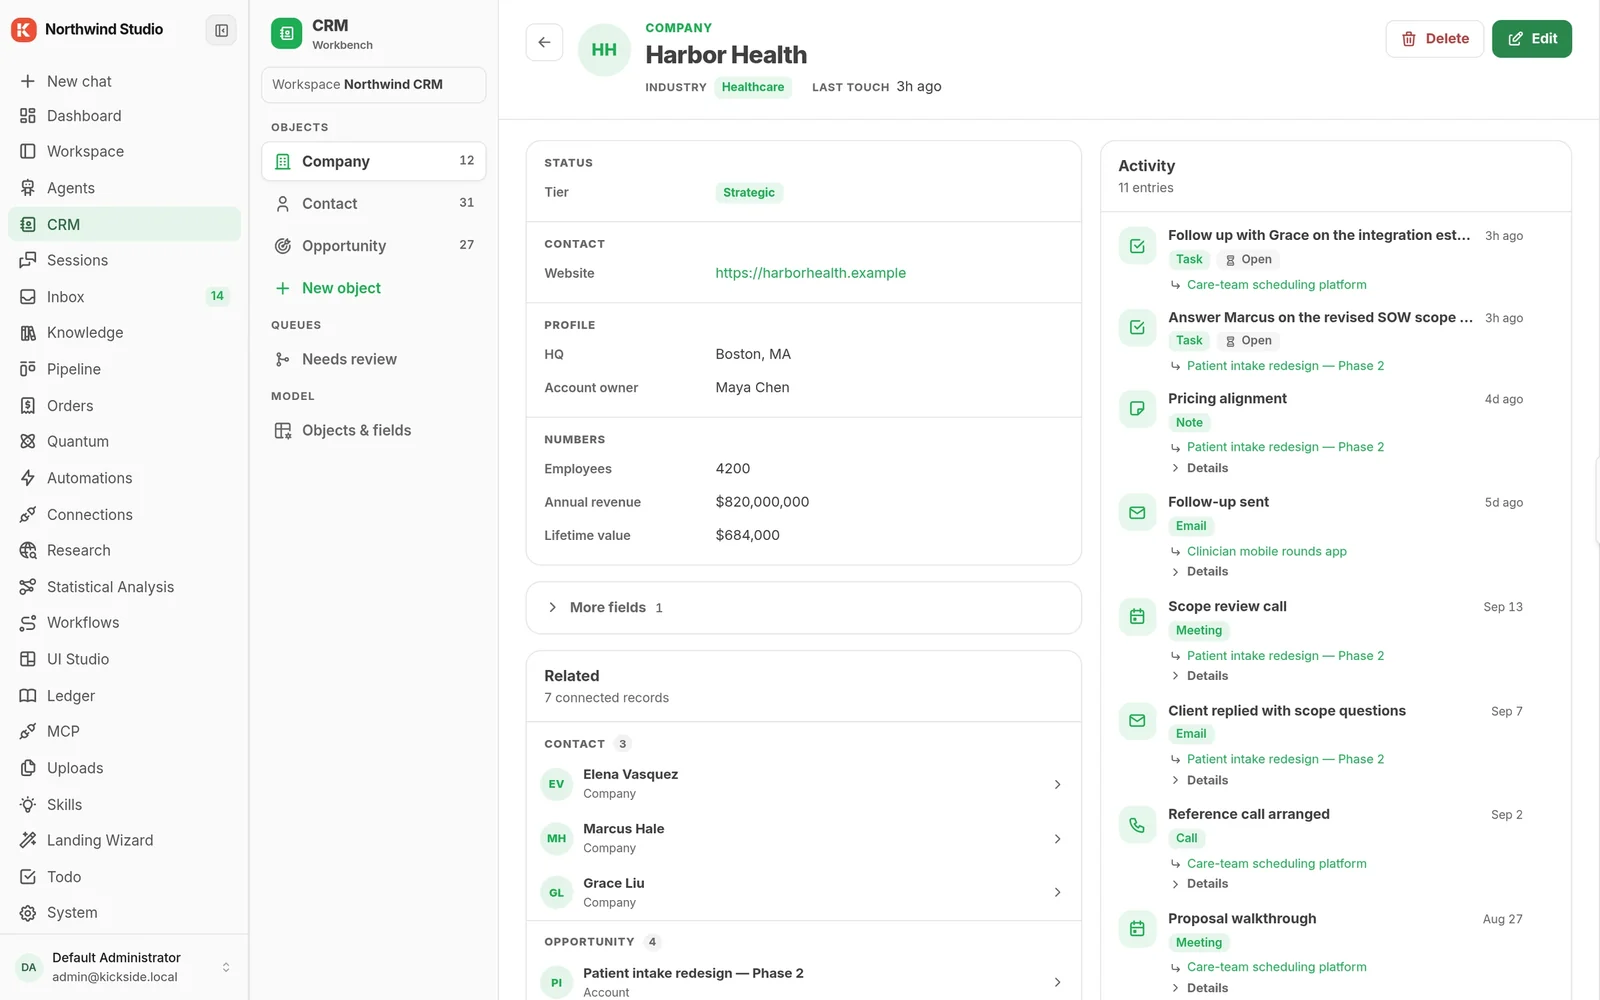Open Agents from the sidebar
Viewport: 1600px width, 1000px height.
124,188
